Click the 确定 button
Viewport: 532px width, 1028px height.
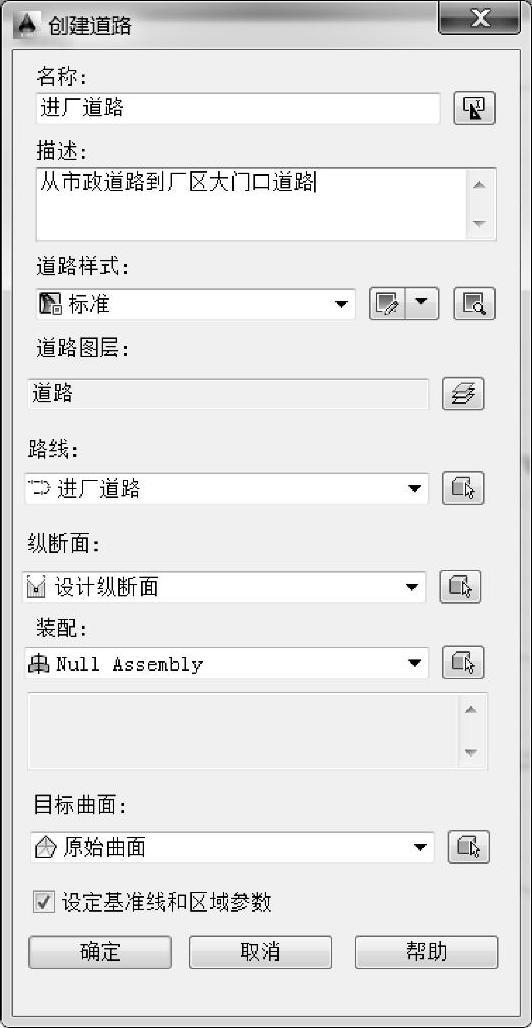click(x=100, y=952)
